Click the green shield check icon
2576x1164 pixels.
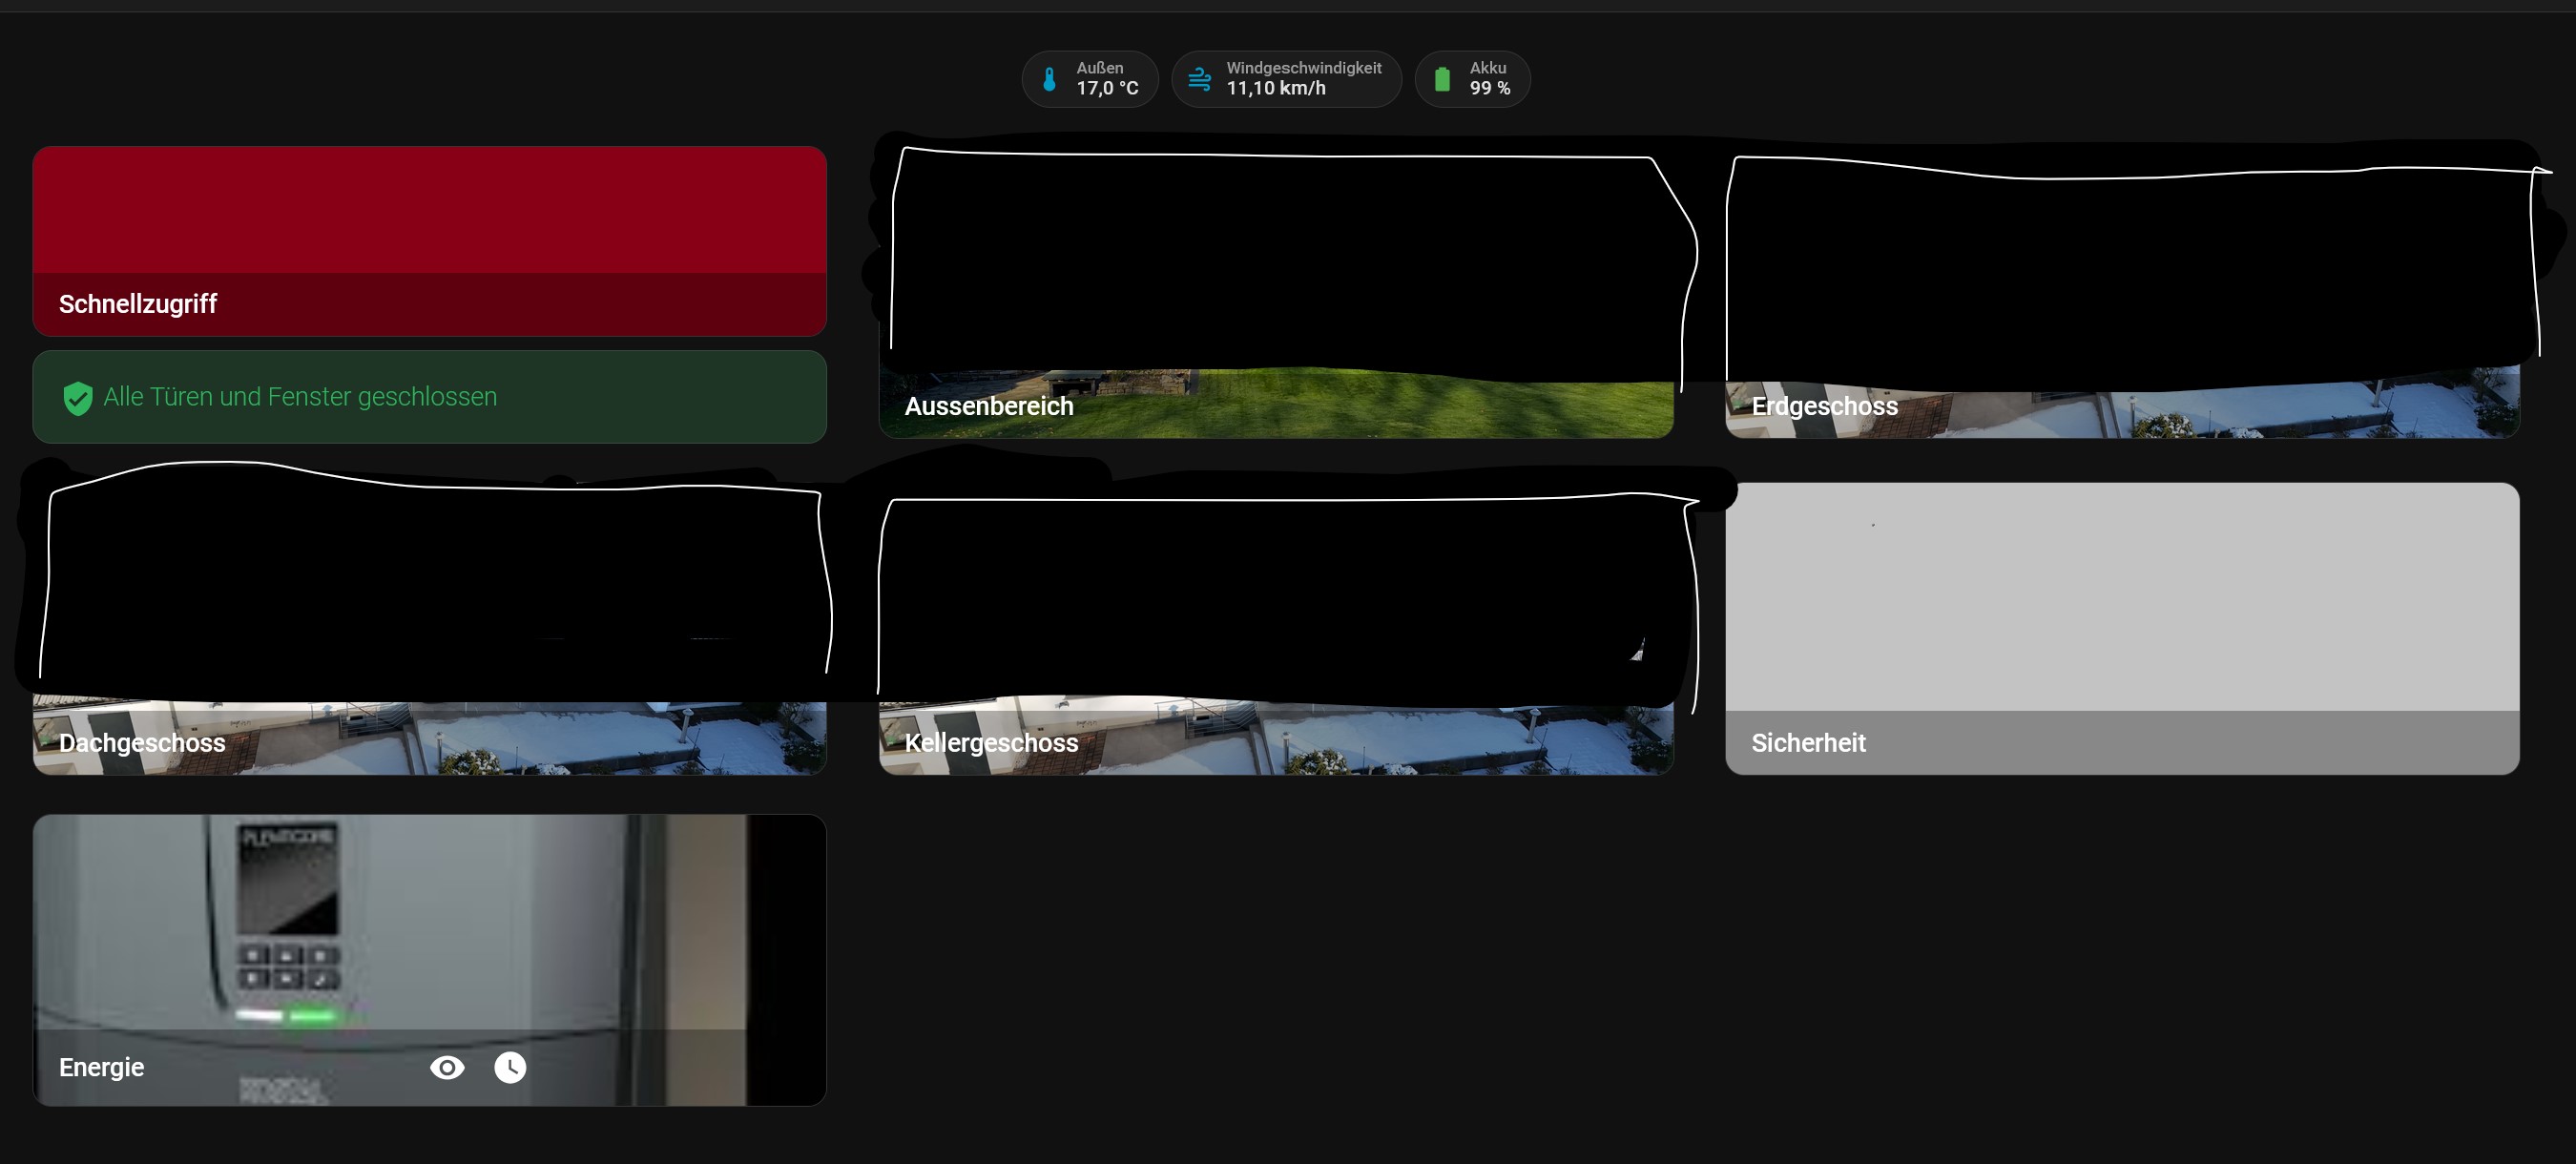tap(78, 398)
